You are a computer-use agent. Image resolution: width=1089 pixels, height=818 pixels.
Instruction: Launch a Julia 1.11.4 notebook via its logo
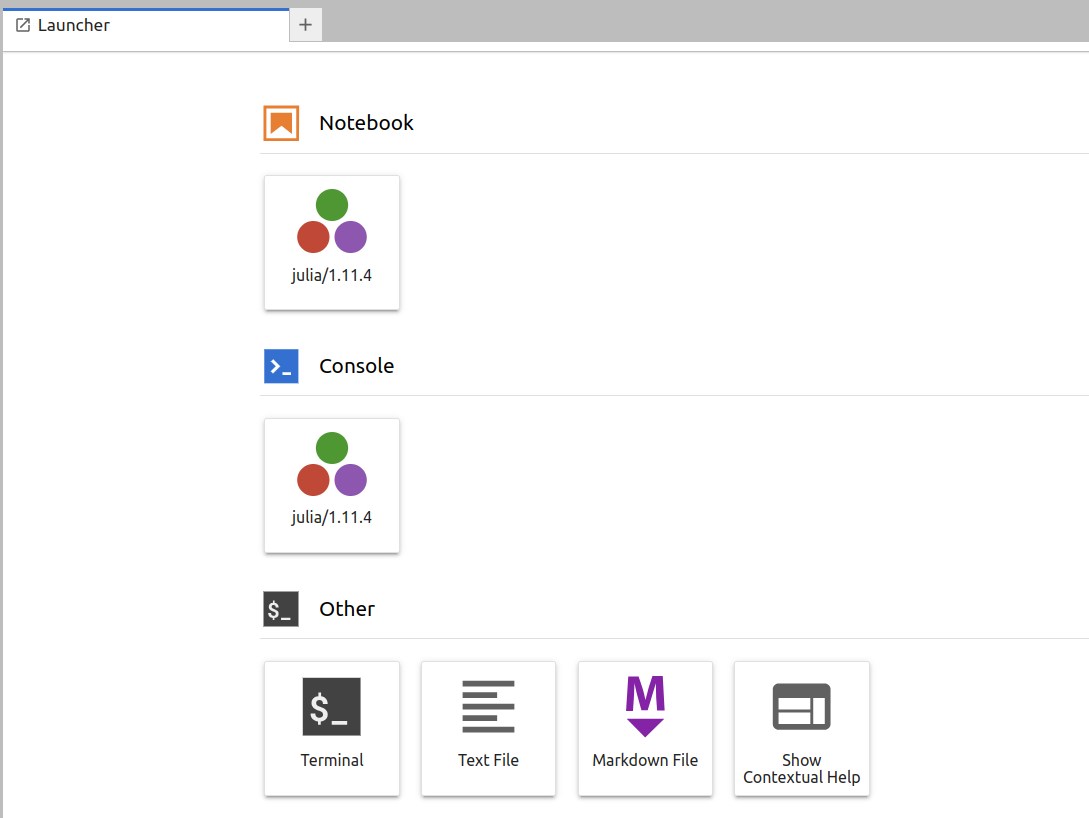click(x=332, y=221)
